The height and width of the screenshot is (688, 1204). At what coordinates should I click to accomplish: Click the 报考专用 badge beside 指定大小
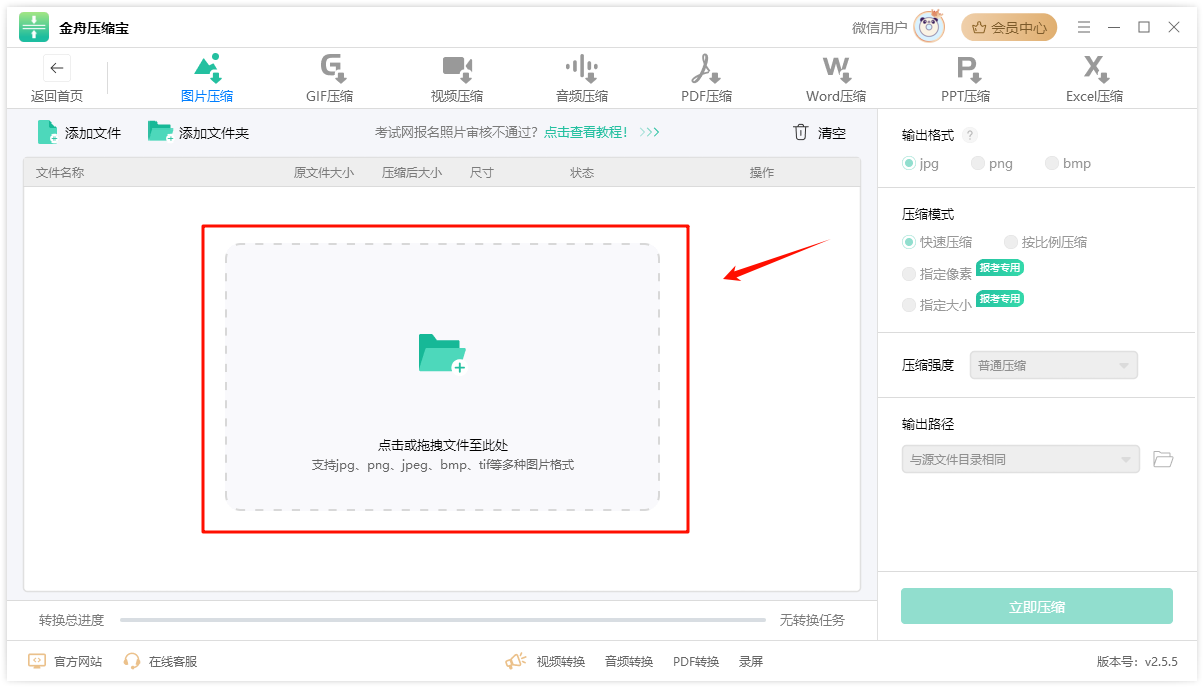click(x=1000, y=298)
